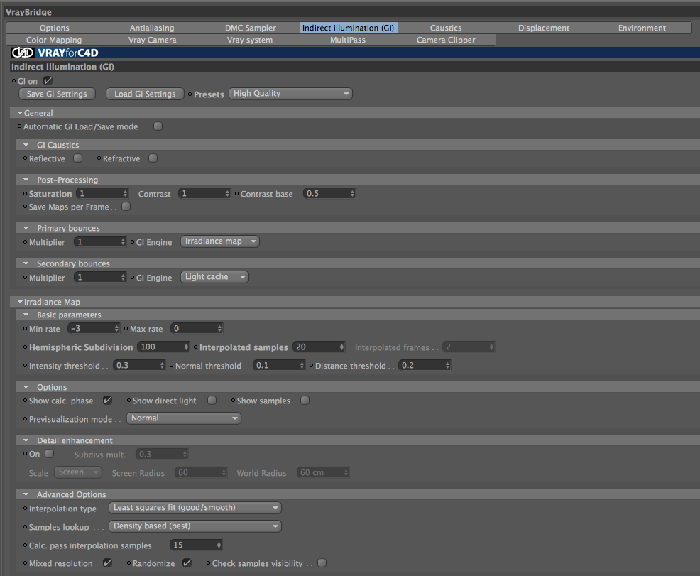Open Secondary bounces GI Engine Light cache dropdown
This screenshot has height=576, width=700.
coord(214,277)
